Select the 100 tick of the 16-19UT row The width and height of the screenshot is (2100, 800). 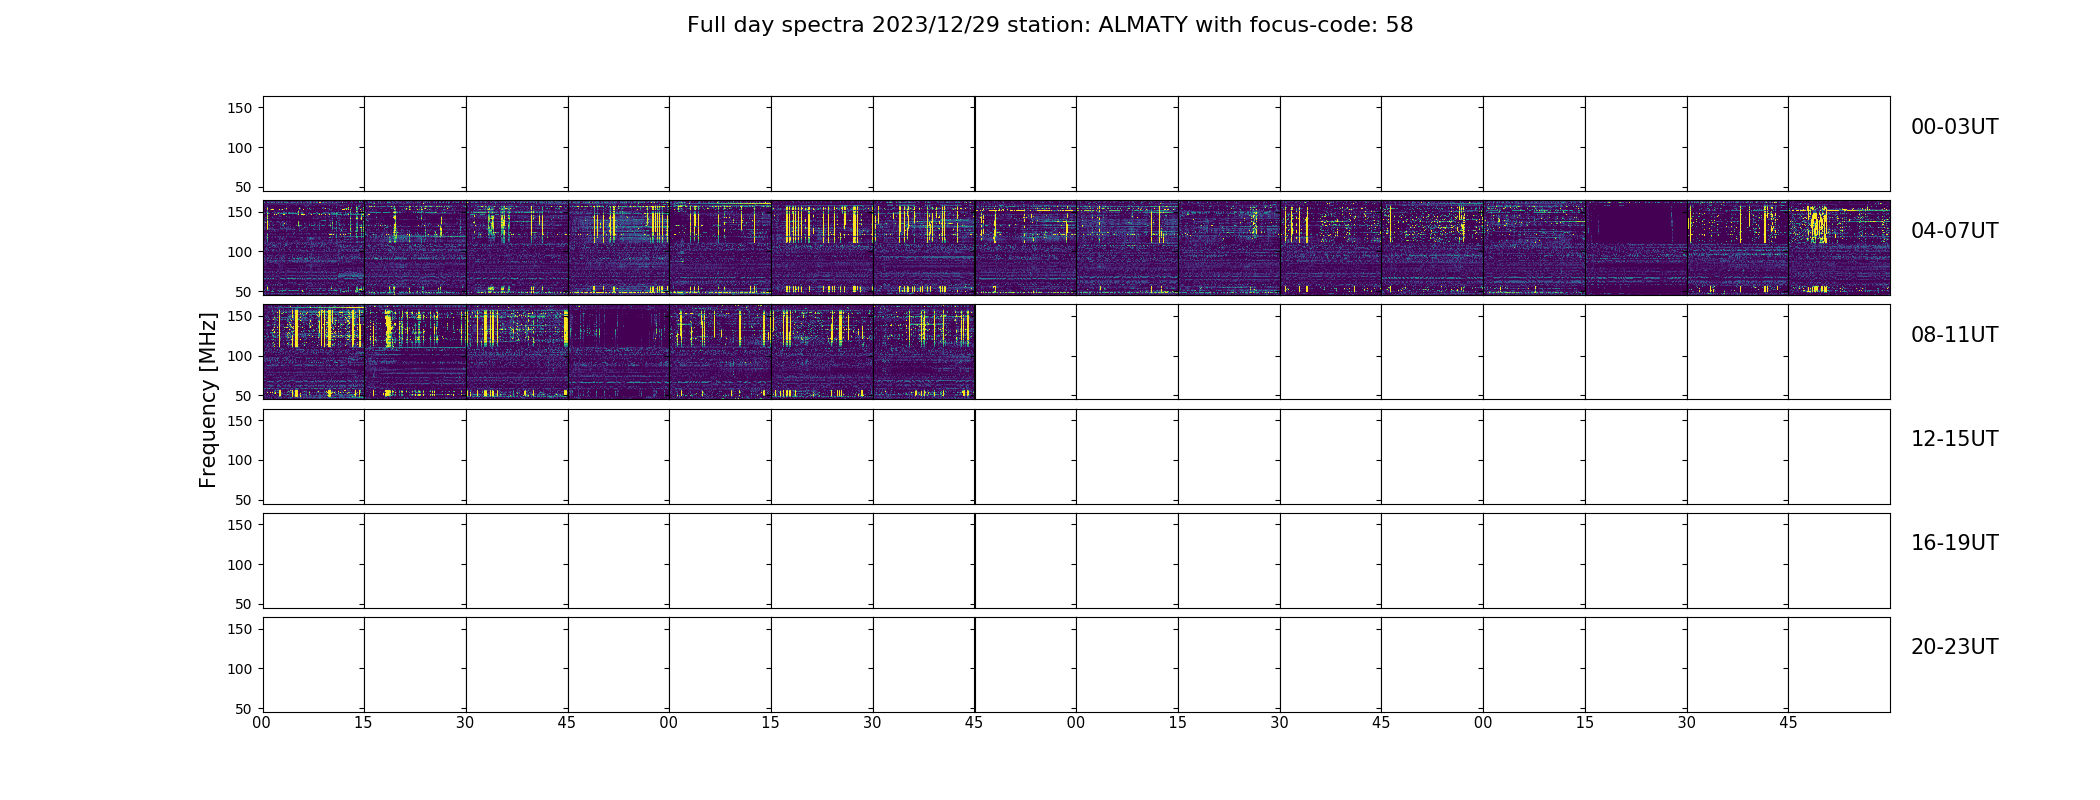pos(240,565)
